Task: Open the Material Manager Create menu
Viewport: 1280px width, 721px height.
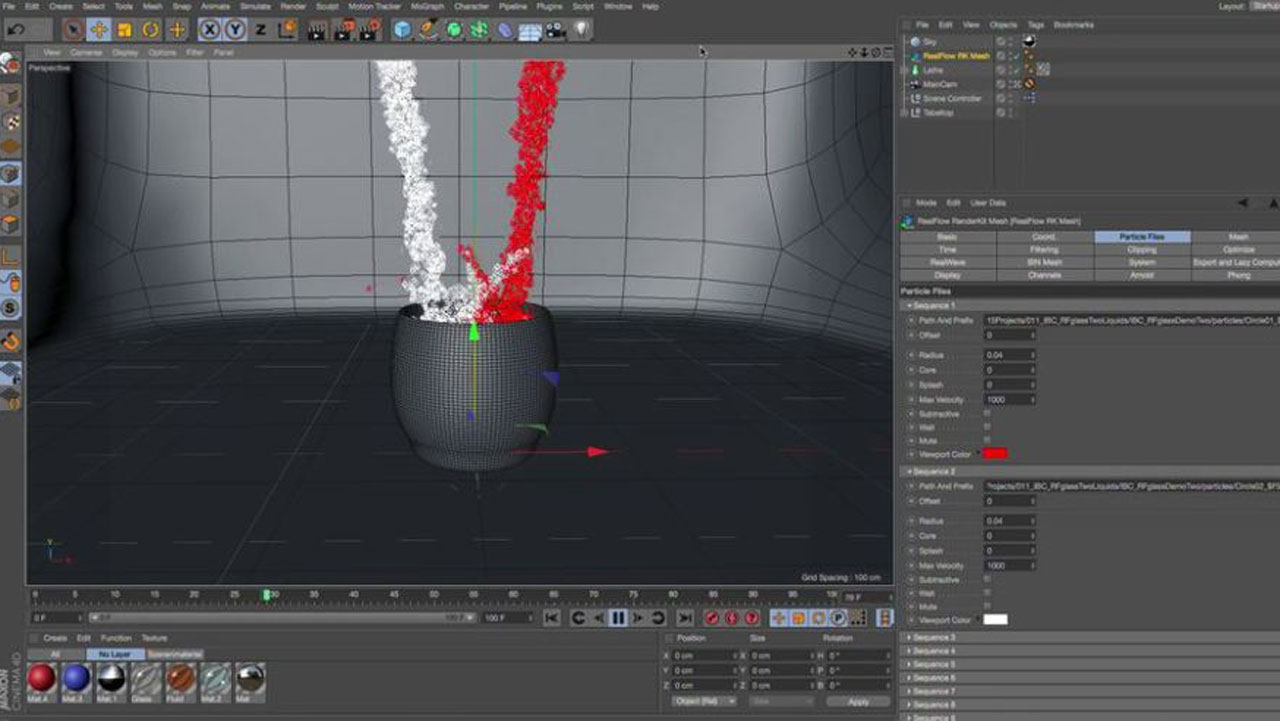Action: coord(54,638)
